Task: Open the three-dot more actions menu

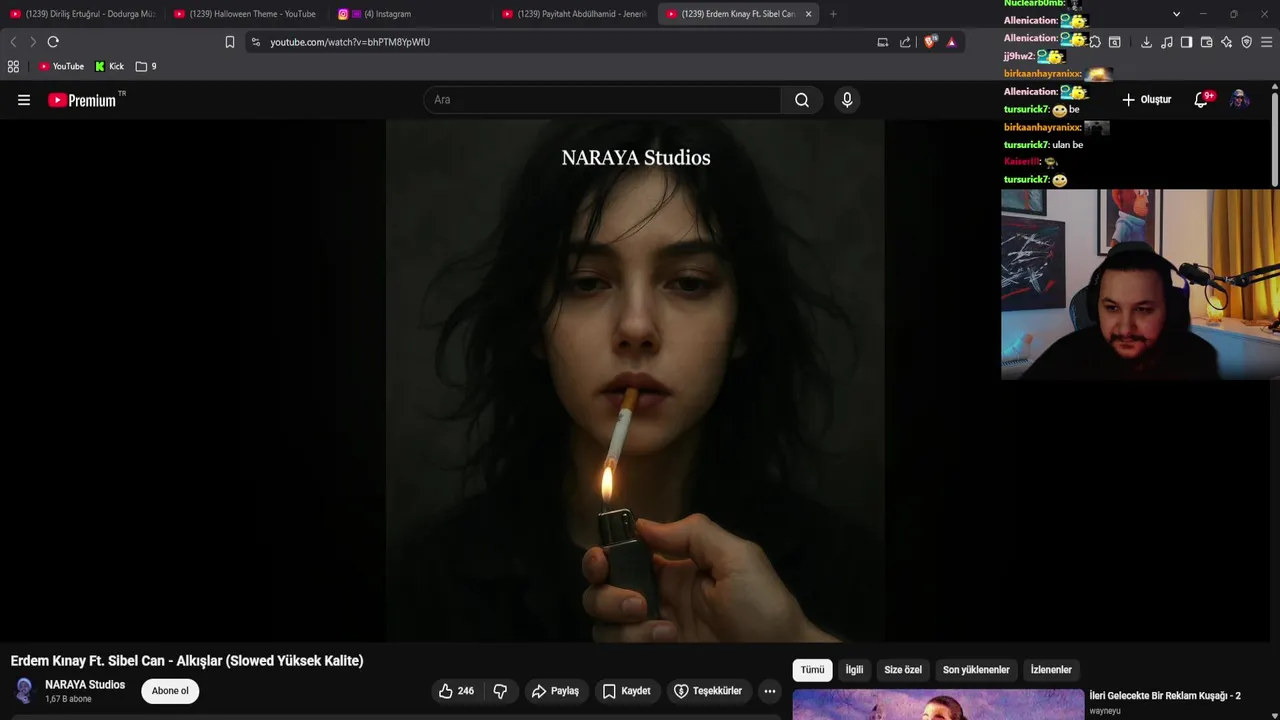Action: click(x=770, y=691)
